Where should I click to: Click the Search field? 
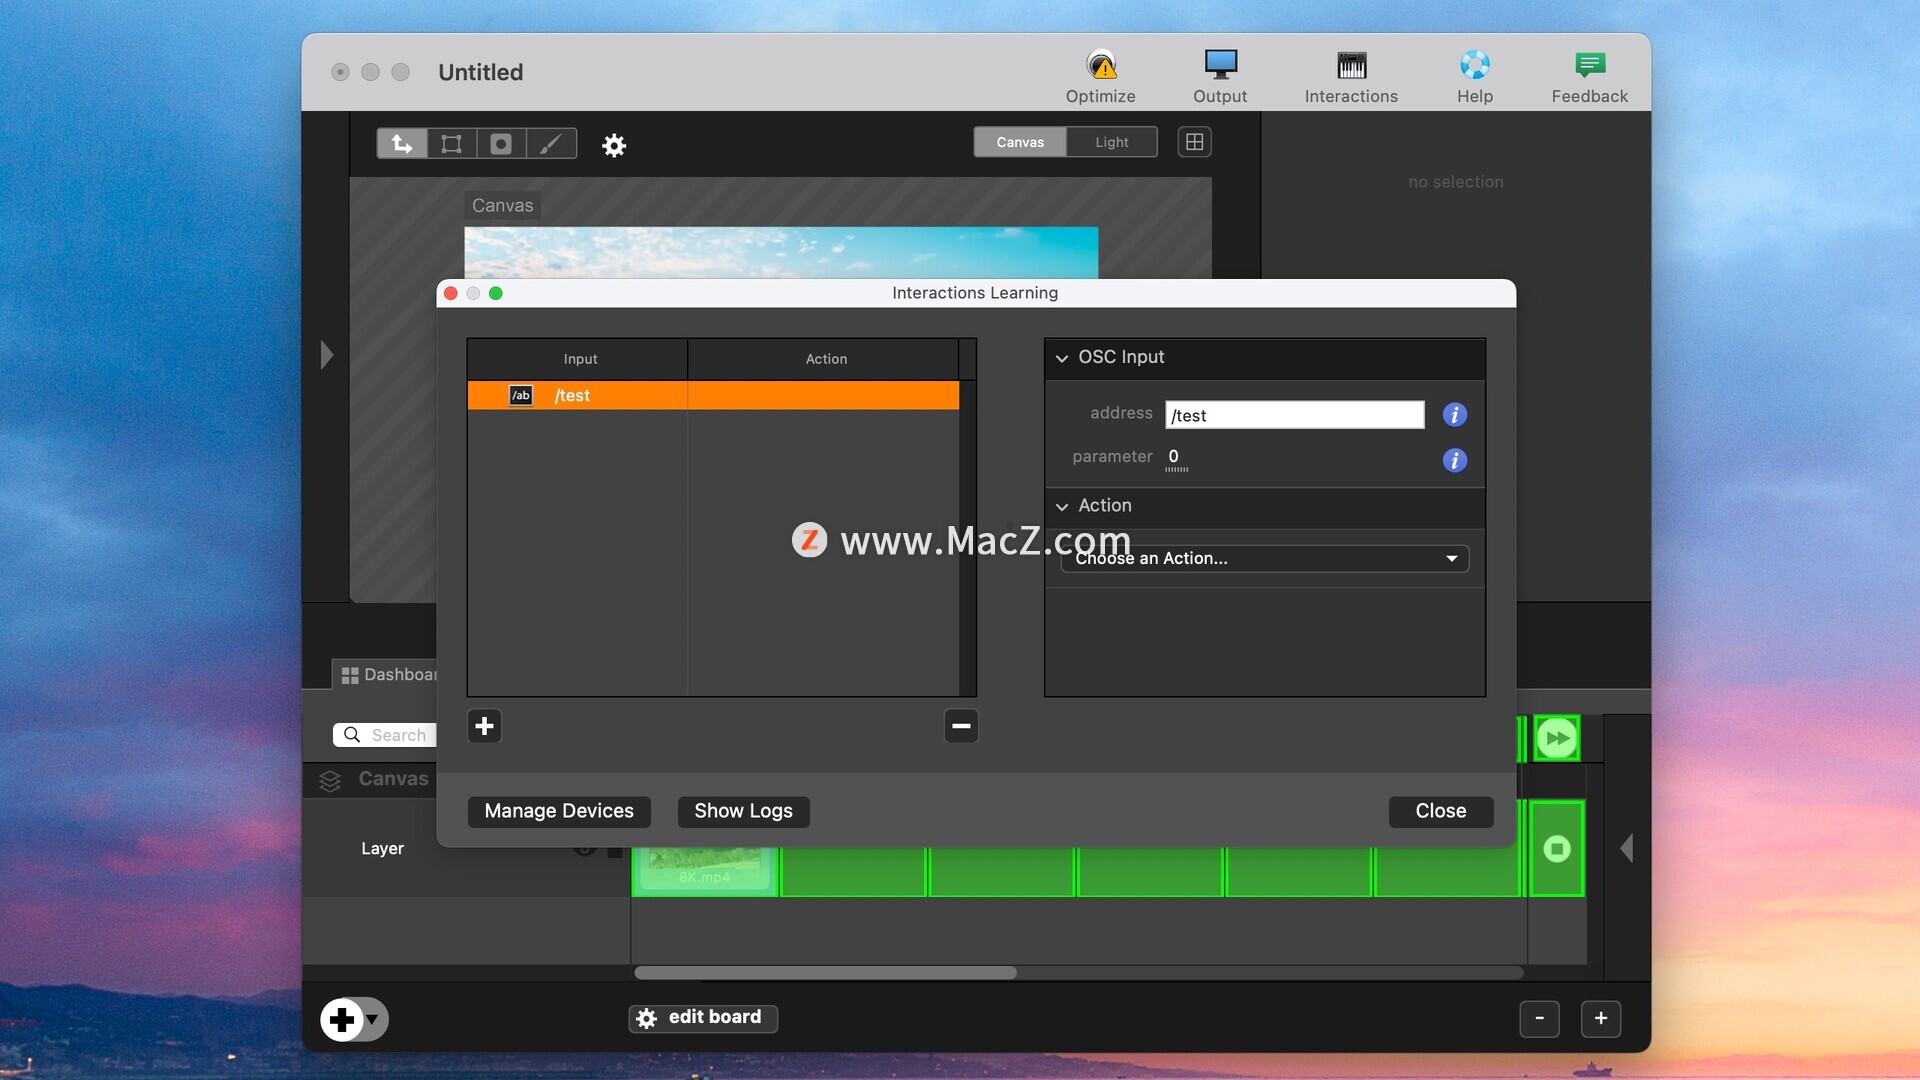click(386, 735)
